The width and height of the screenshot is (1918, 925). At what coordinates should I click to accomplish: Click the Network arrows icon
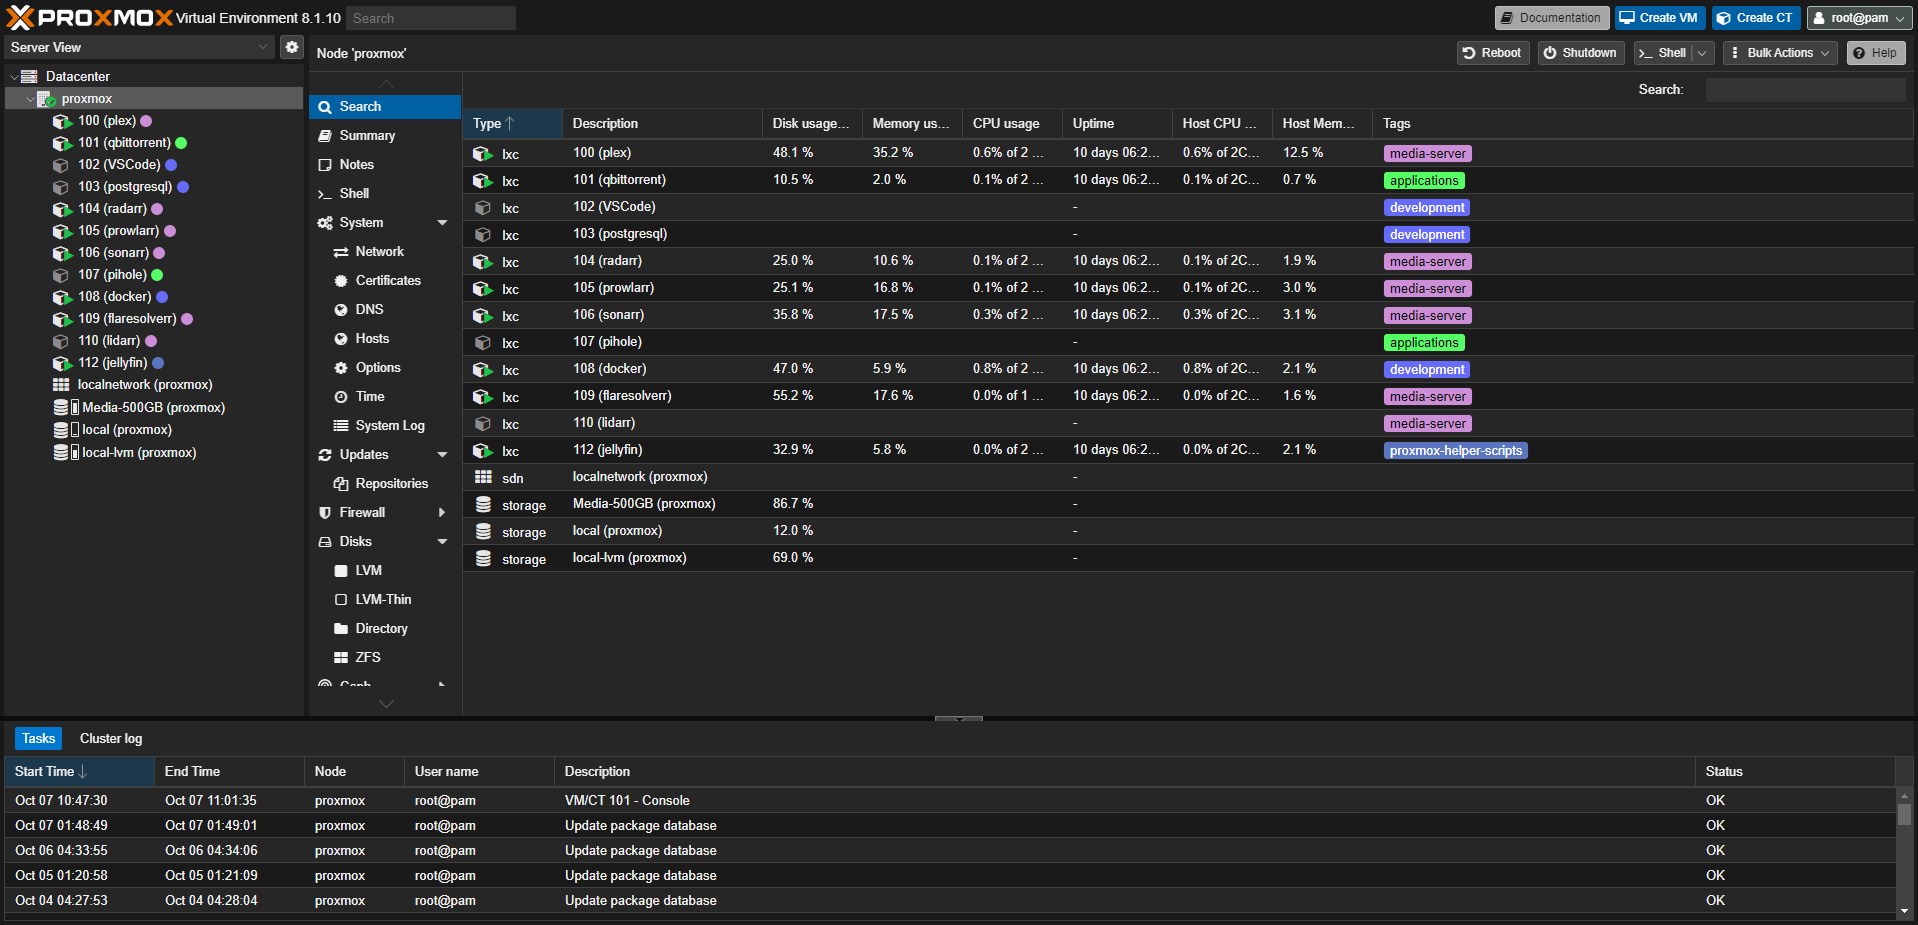coord(341,252)
